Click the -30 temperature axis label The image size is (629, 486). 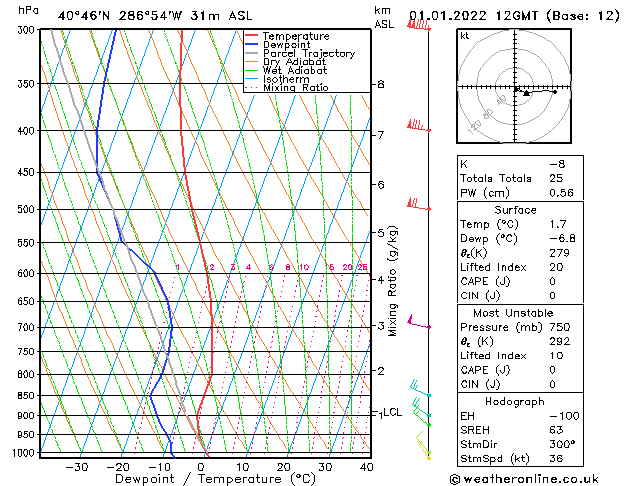tap(76, 467)
